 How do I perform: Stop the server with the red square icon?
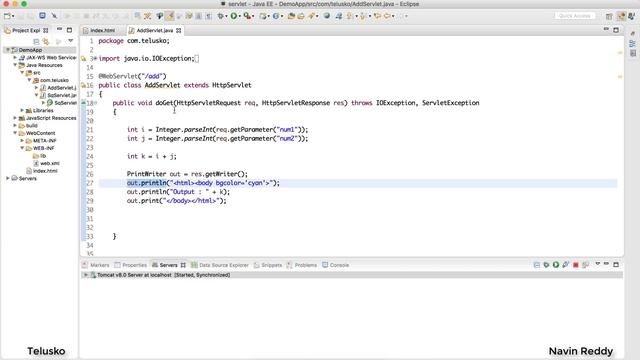[x=576, y=265]
